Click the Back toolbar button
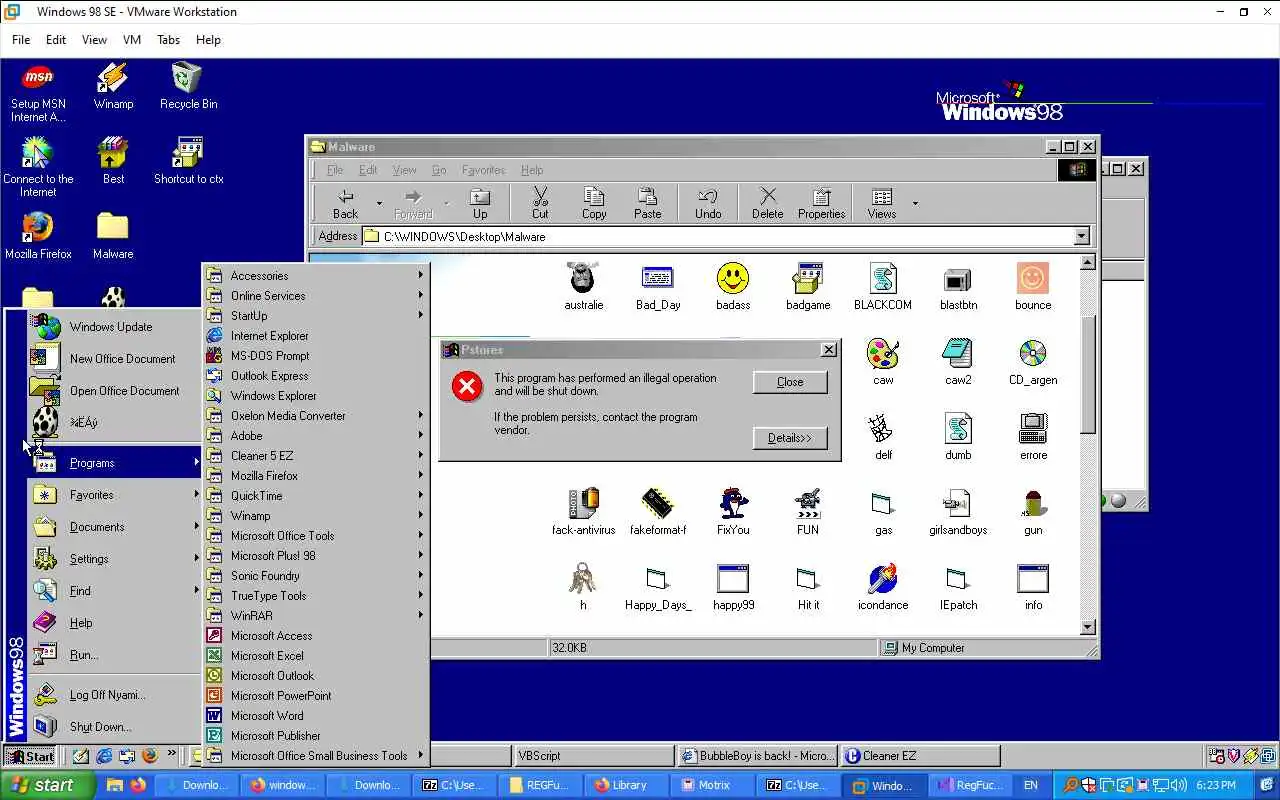The image size is (1280, 800). click(345, 203)
